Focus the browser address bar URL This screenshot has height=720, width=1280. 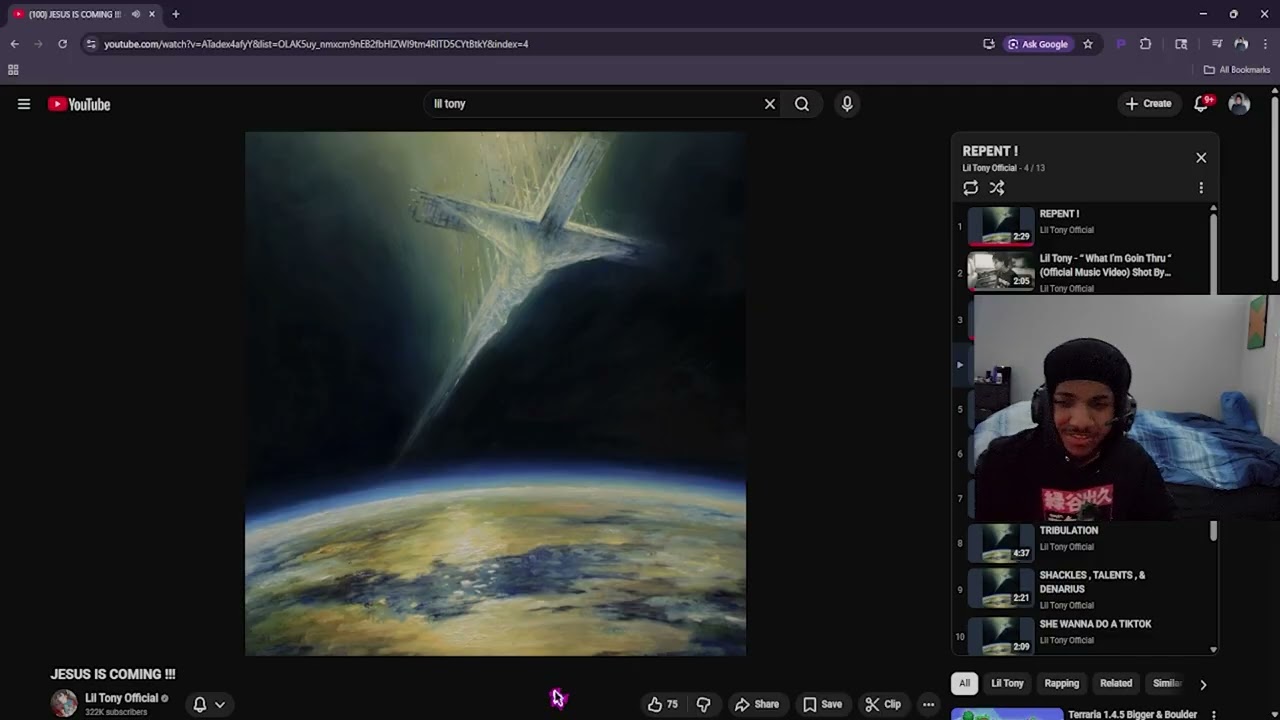pyautogui.click(x=316, y=44)
